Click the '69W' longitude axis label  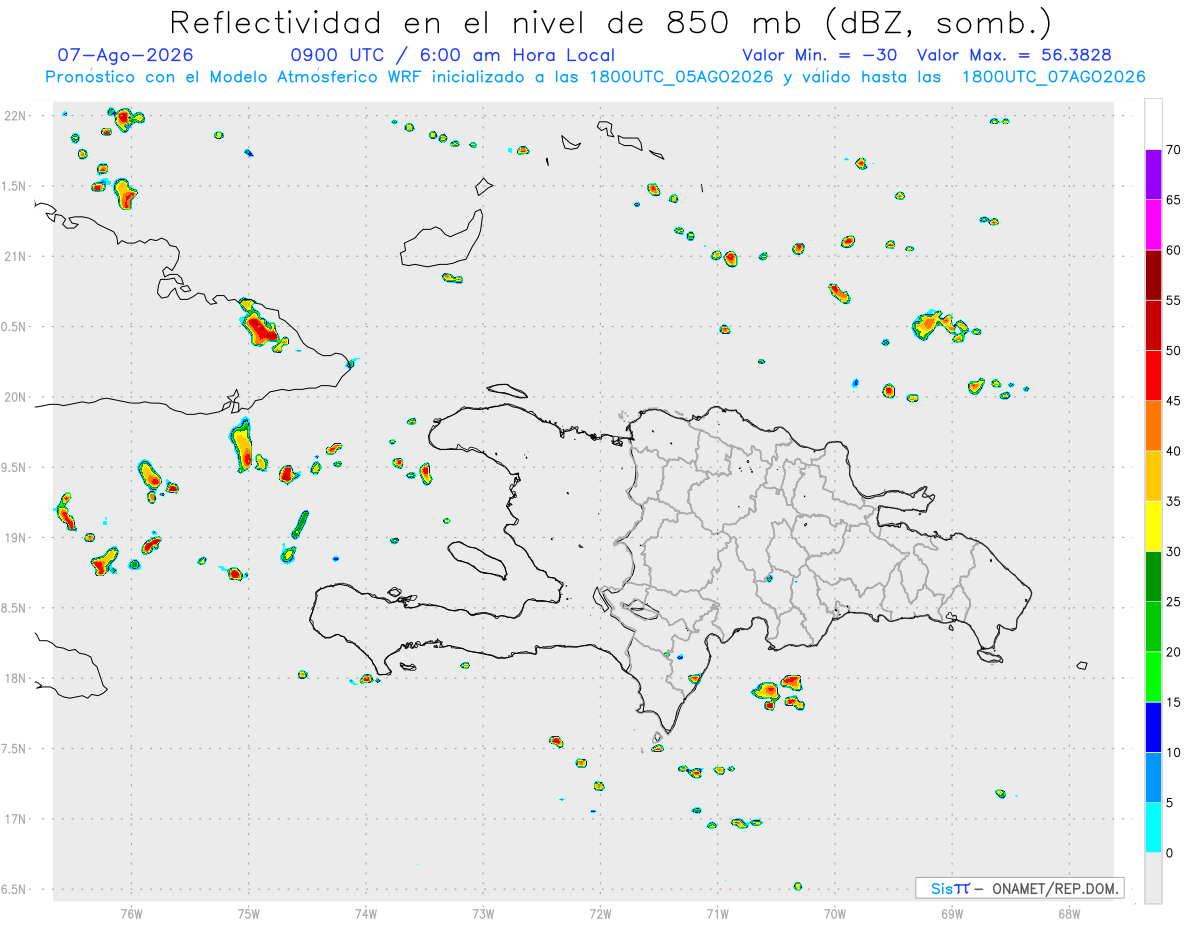tap(952, 912)
